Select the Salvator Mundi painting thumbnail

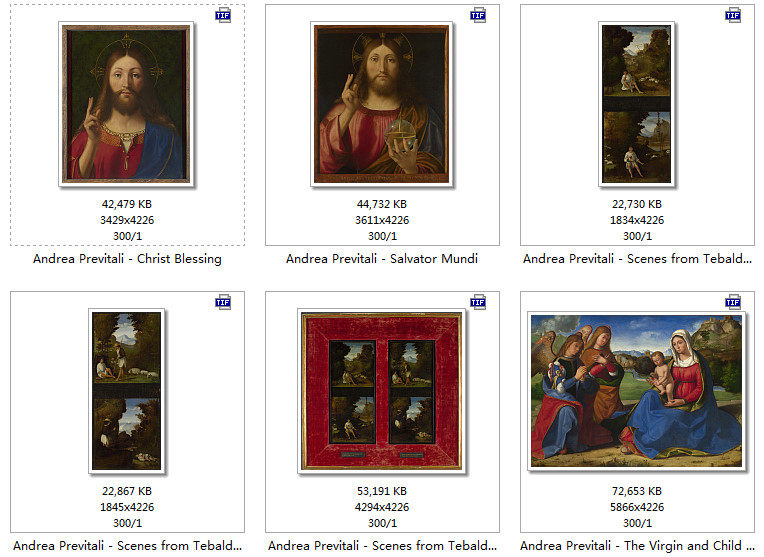(382, 104)
